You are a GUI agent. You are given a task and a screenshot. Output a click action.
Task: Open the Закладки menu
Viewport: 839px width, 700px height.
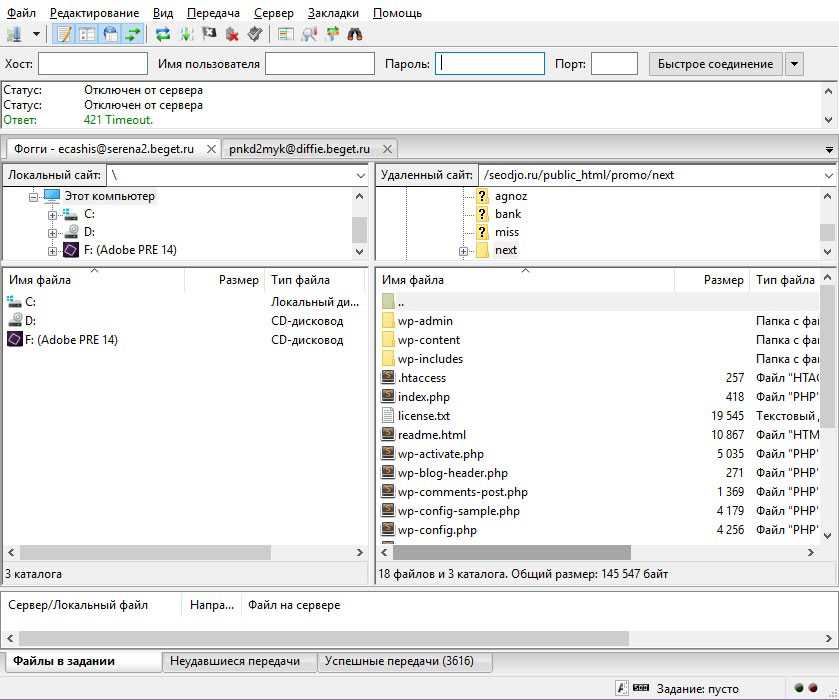pyautogui.click(x=333, y=13)
